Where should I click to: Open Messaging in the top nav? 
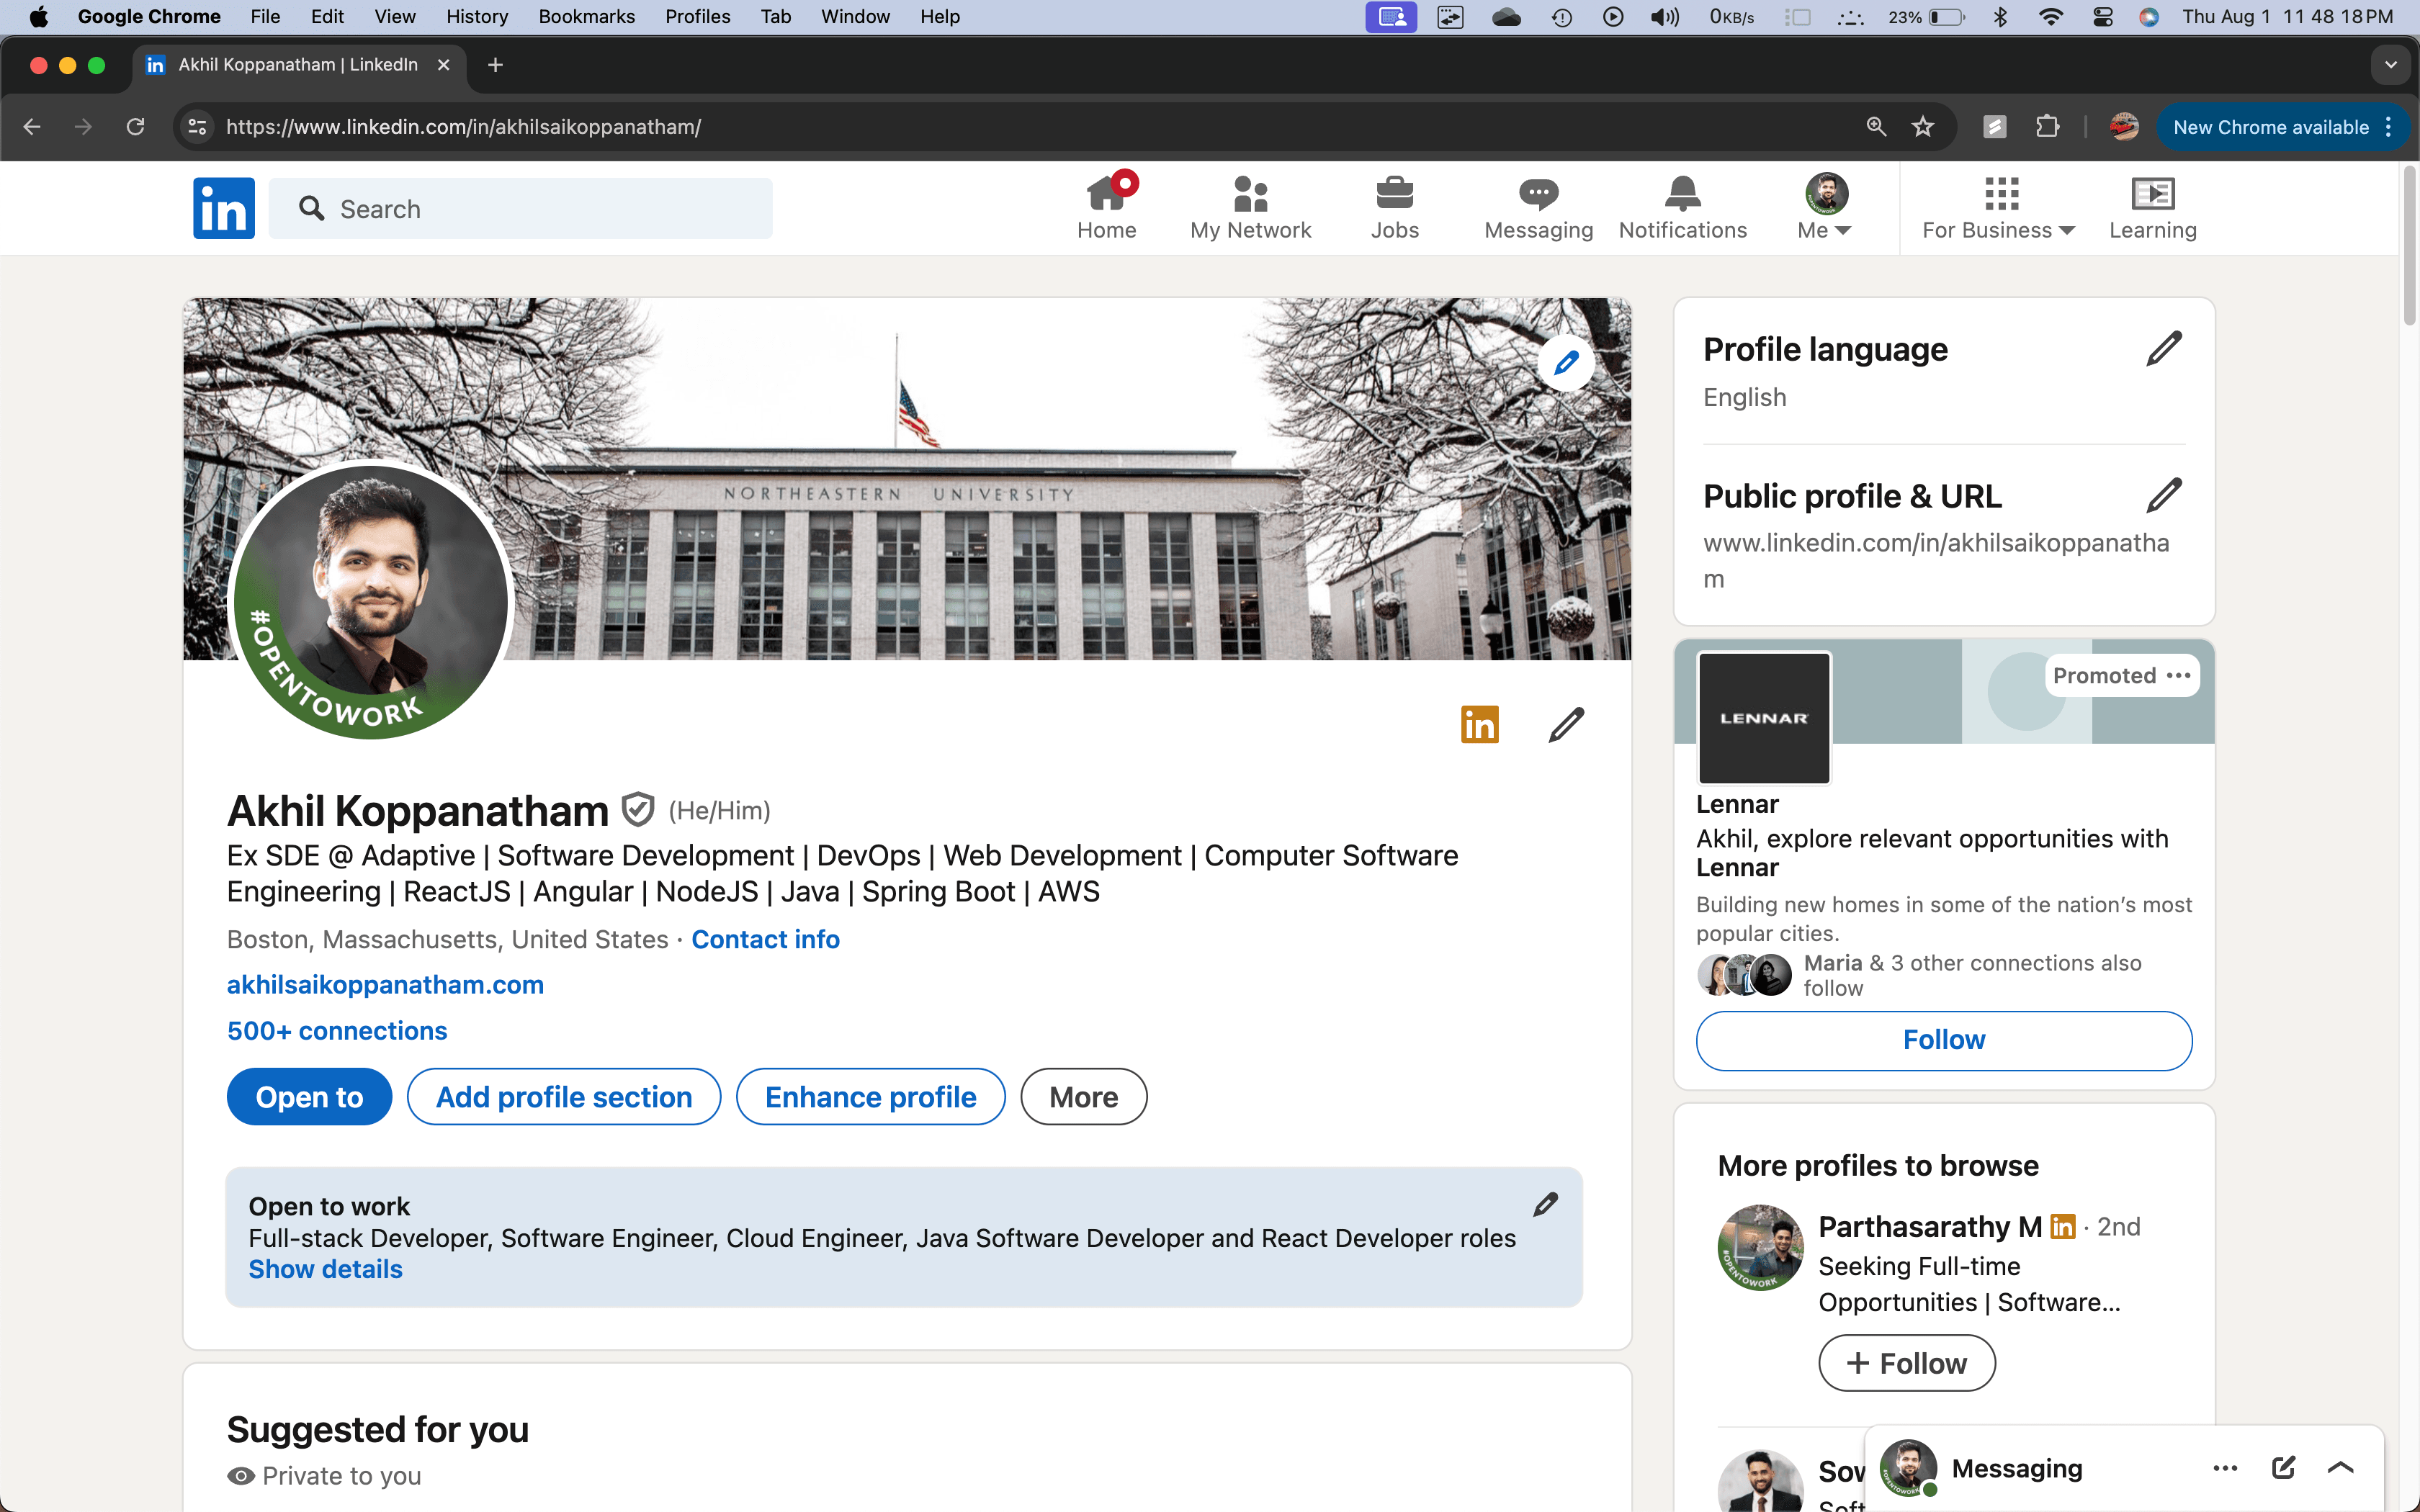(1538, 208)
